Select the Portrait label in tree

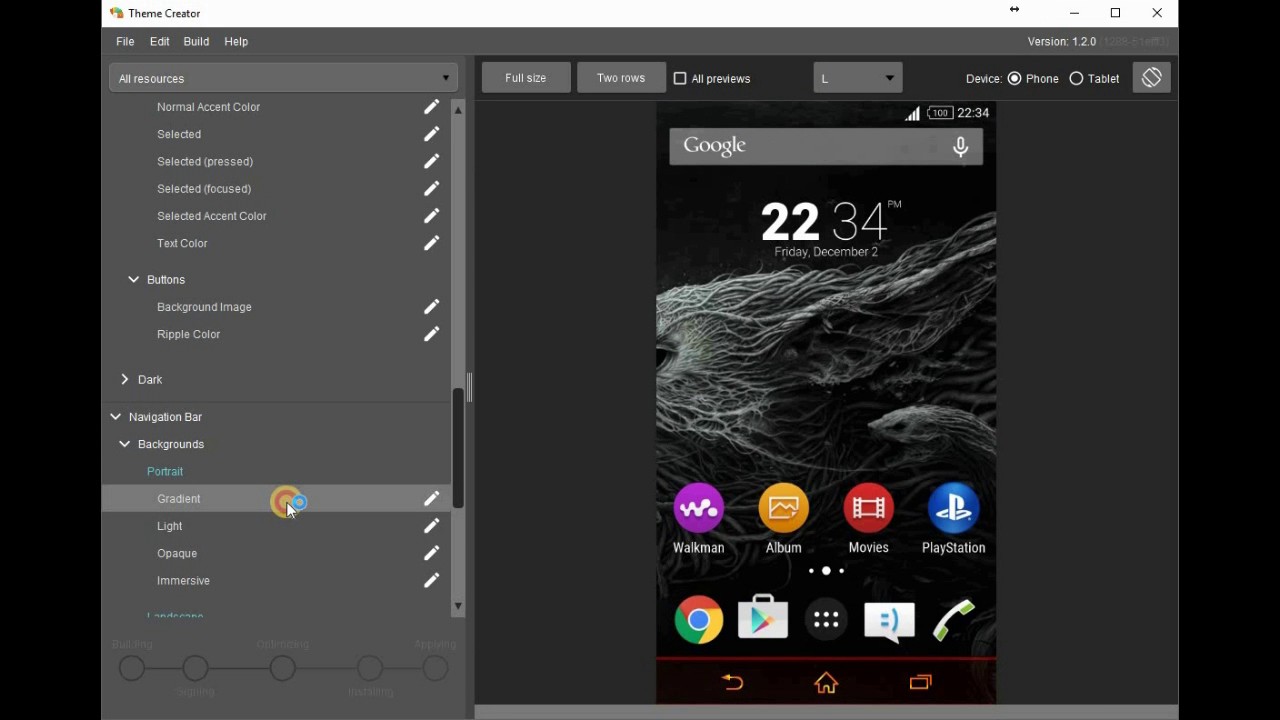point(165,471)
